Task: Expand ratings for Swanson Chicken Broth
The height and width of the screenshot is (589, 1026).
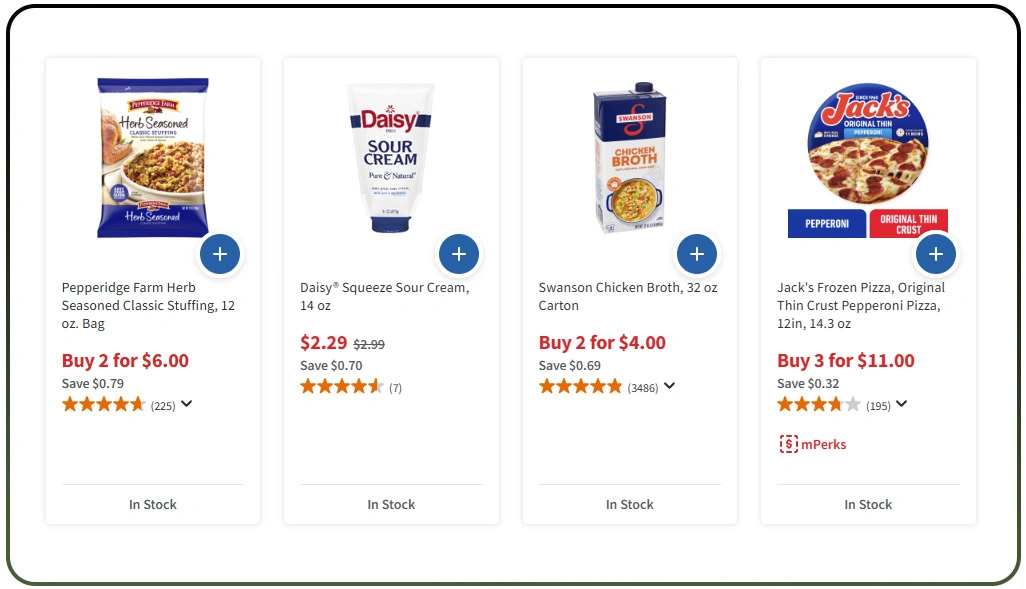Action: pyautogui.click(x=669, y=386)
